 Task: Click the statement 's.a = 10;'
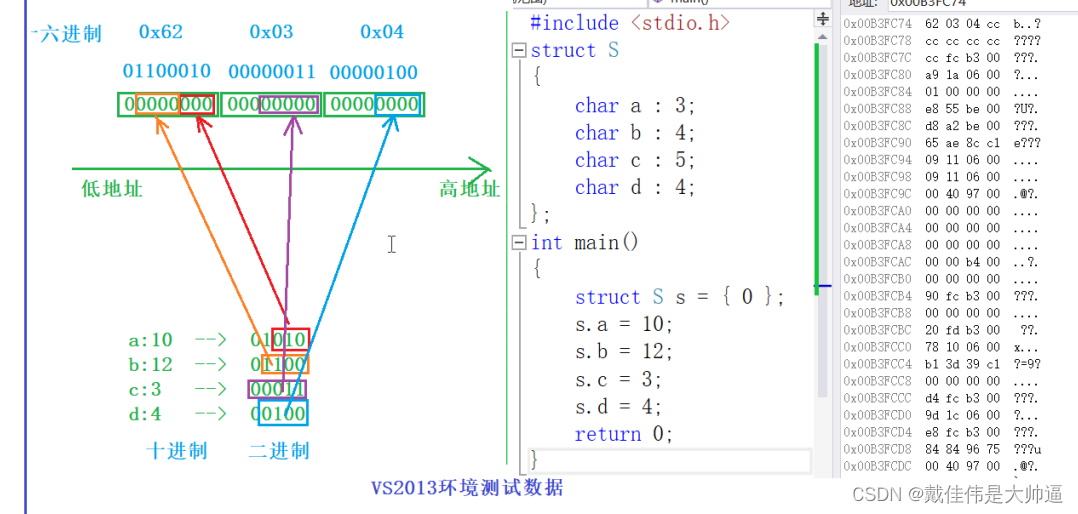point(625,324)
